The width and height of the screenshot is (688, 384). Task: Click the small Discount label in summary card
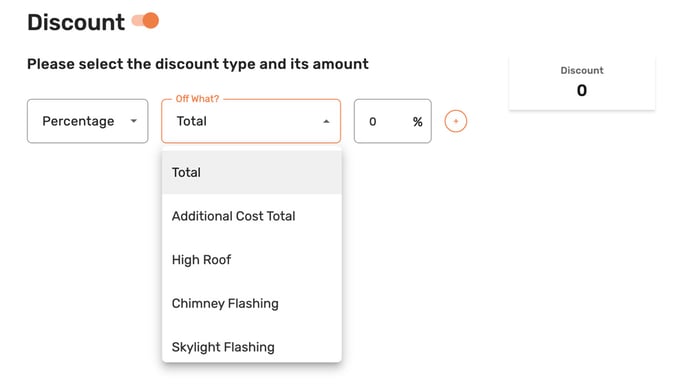pyautogui.click(x=582, y=70)
